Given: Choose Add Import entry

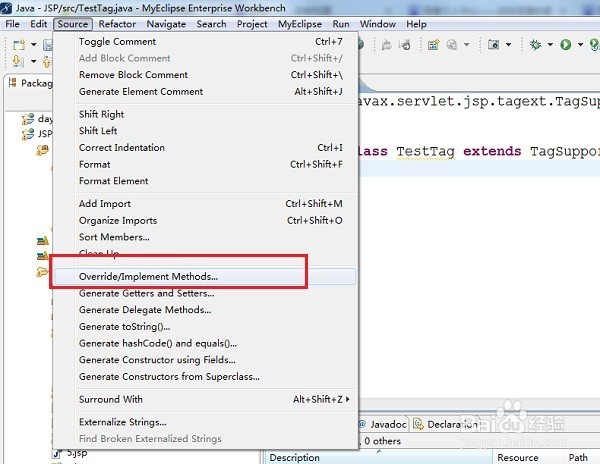Looking at the screenshot, I should point(205,204).
